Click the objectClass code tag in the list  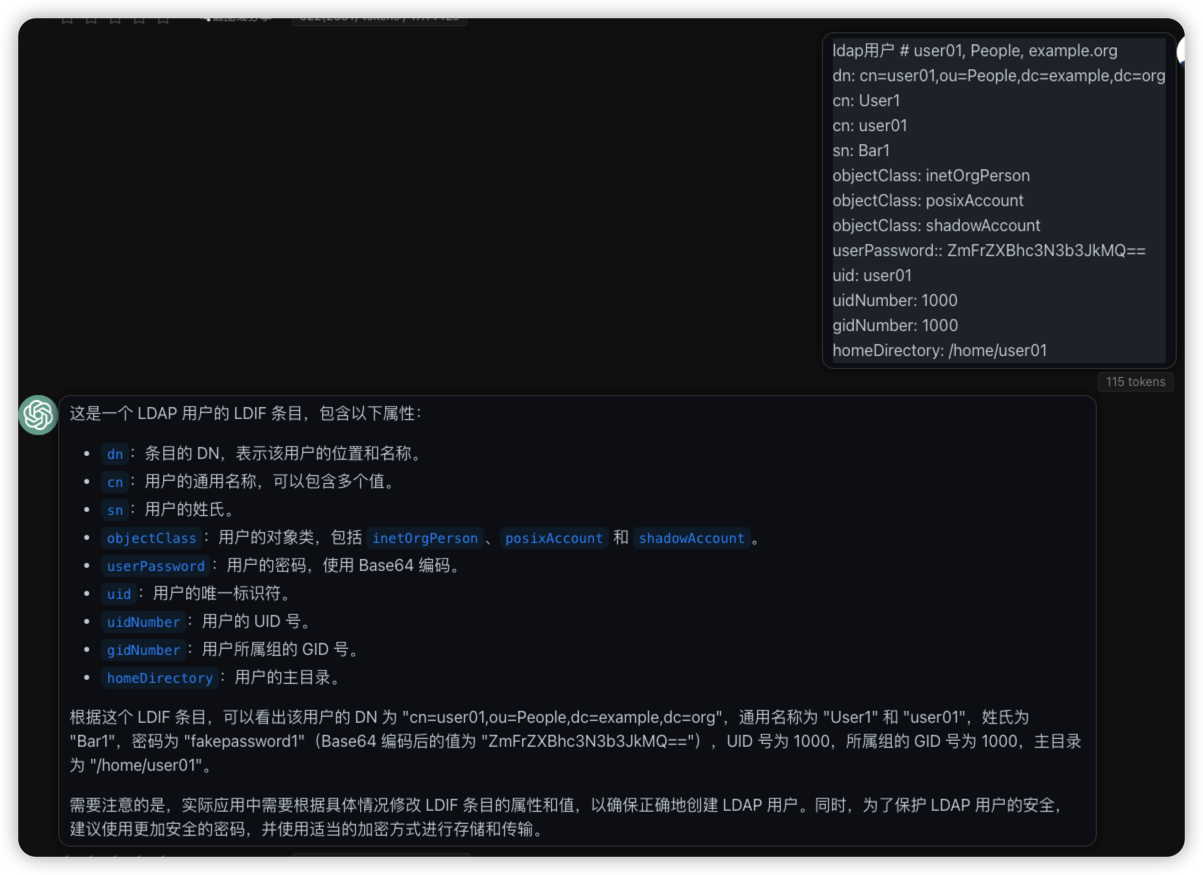point(152,538)
